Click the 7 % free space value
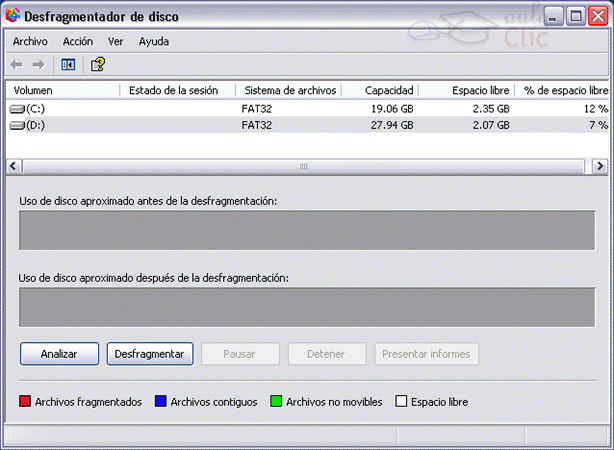 (599, 125)
